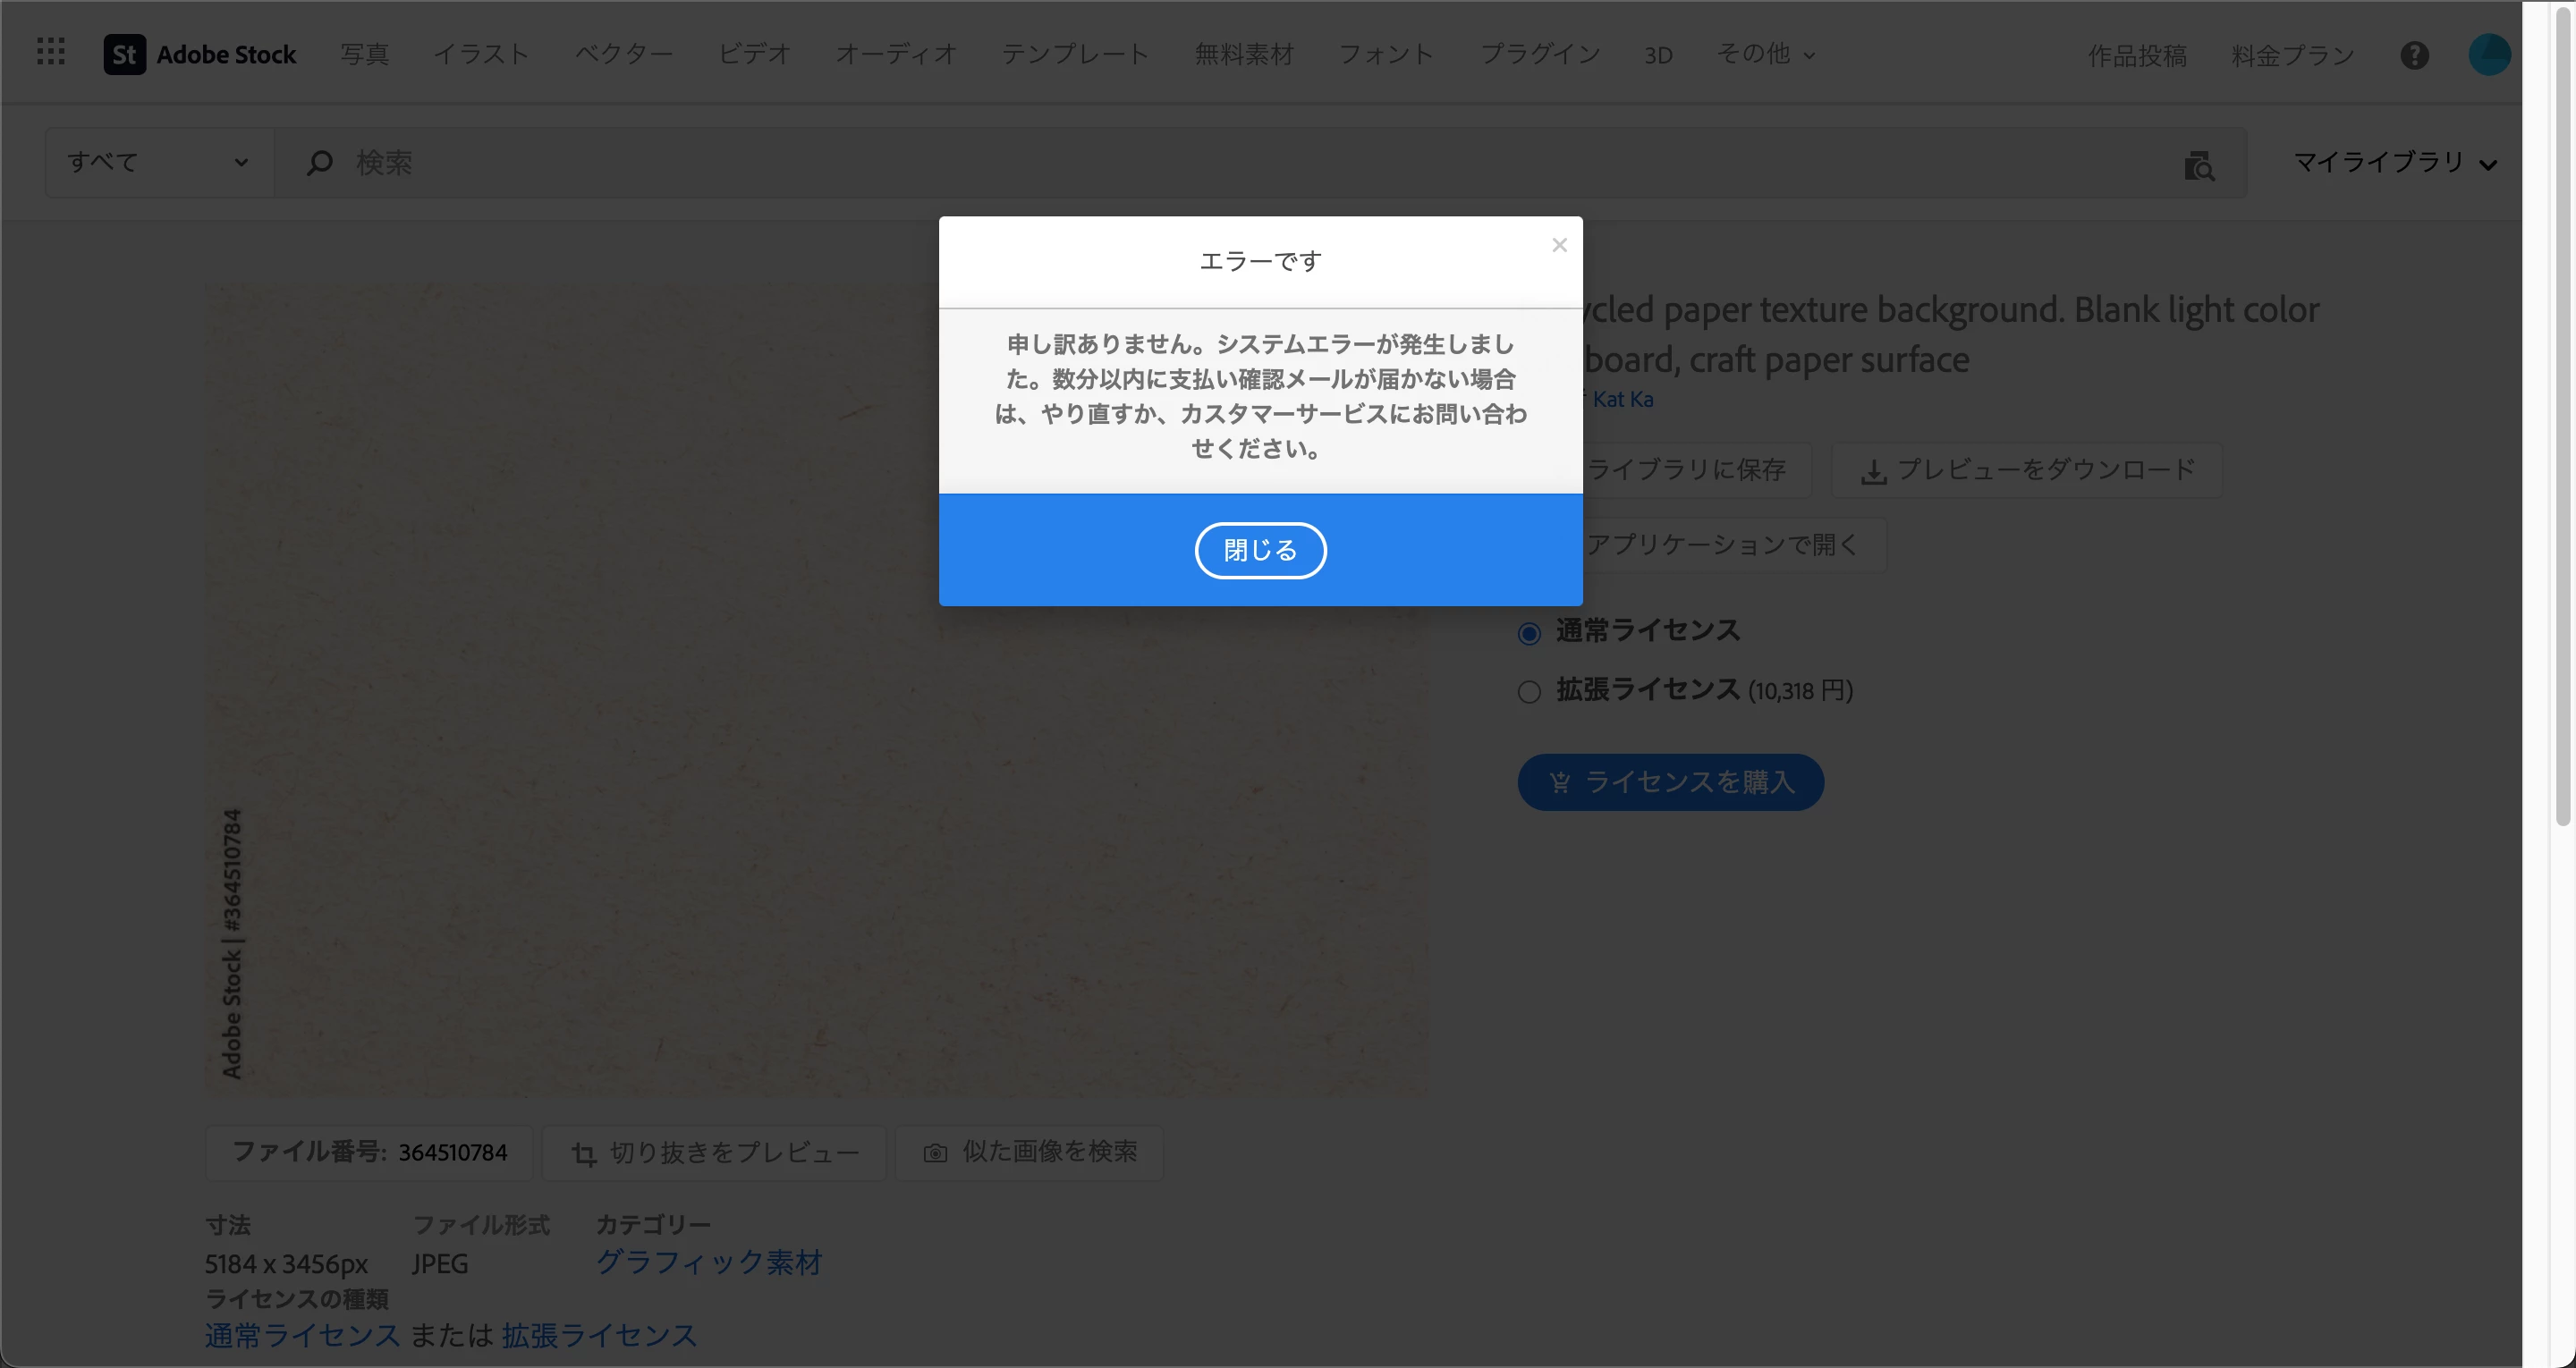Image resolution: width=2576 pixels, height=1368 pixels.
Task: Close error dialog with X icon
Action: coord(1559,245)
